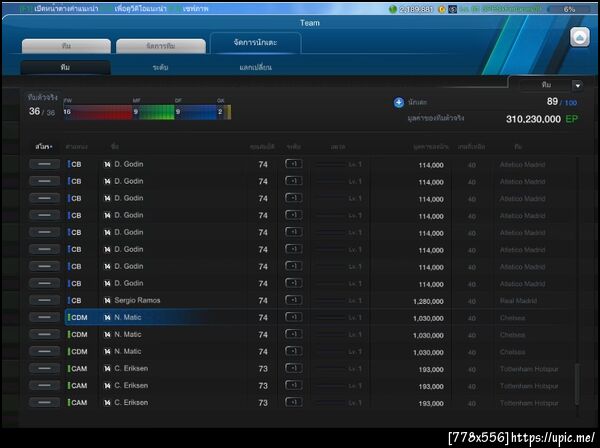Viewport: 600px width, 448px height.
Task: Click the cloud icon button at top right
Action: click(x=580, y=37)
